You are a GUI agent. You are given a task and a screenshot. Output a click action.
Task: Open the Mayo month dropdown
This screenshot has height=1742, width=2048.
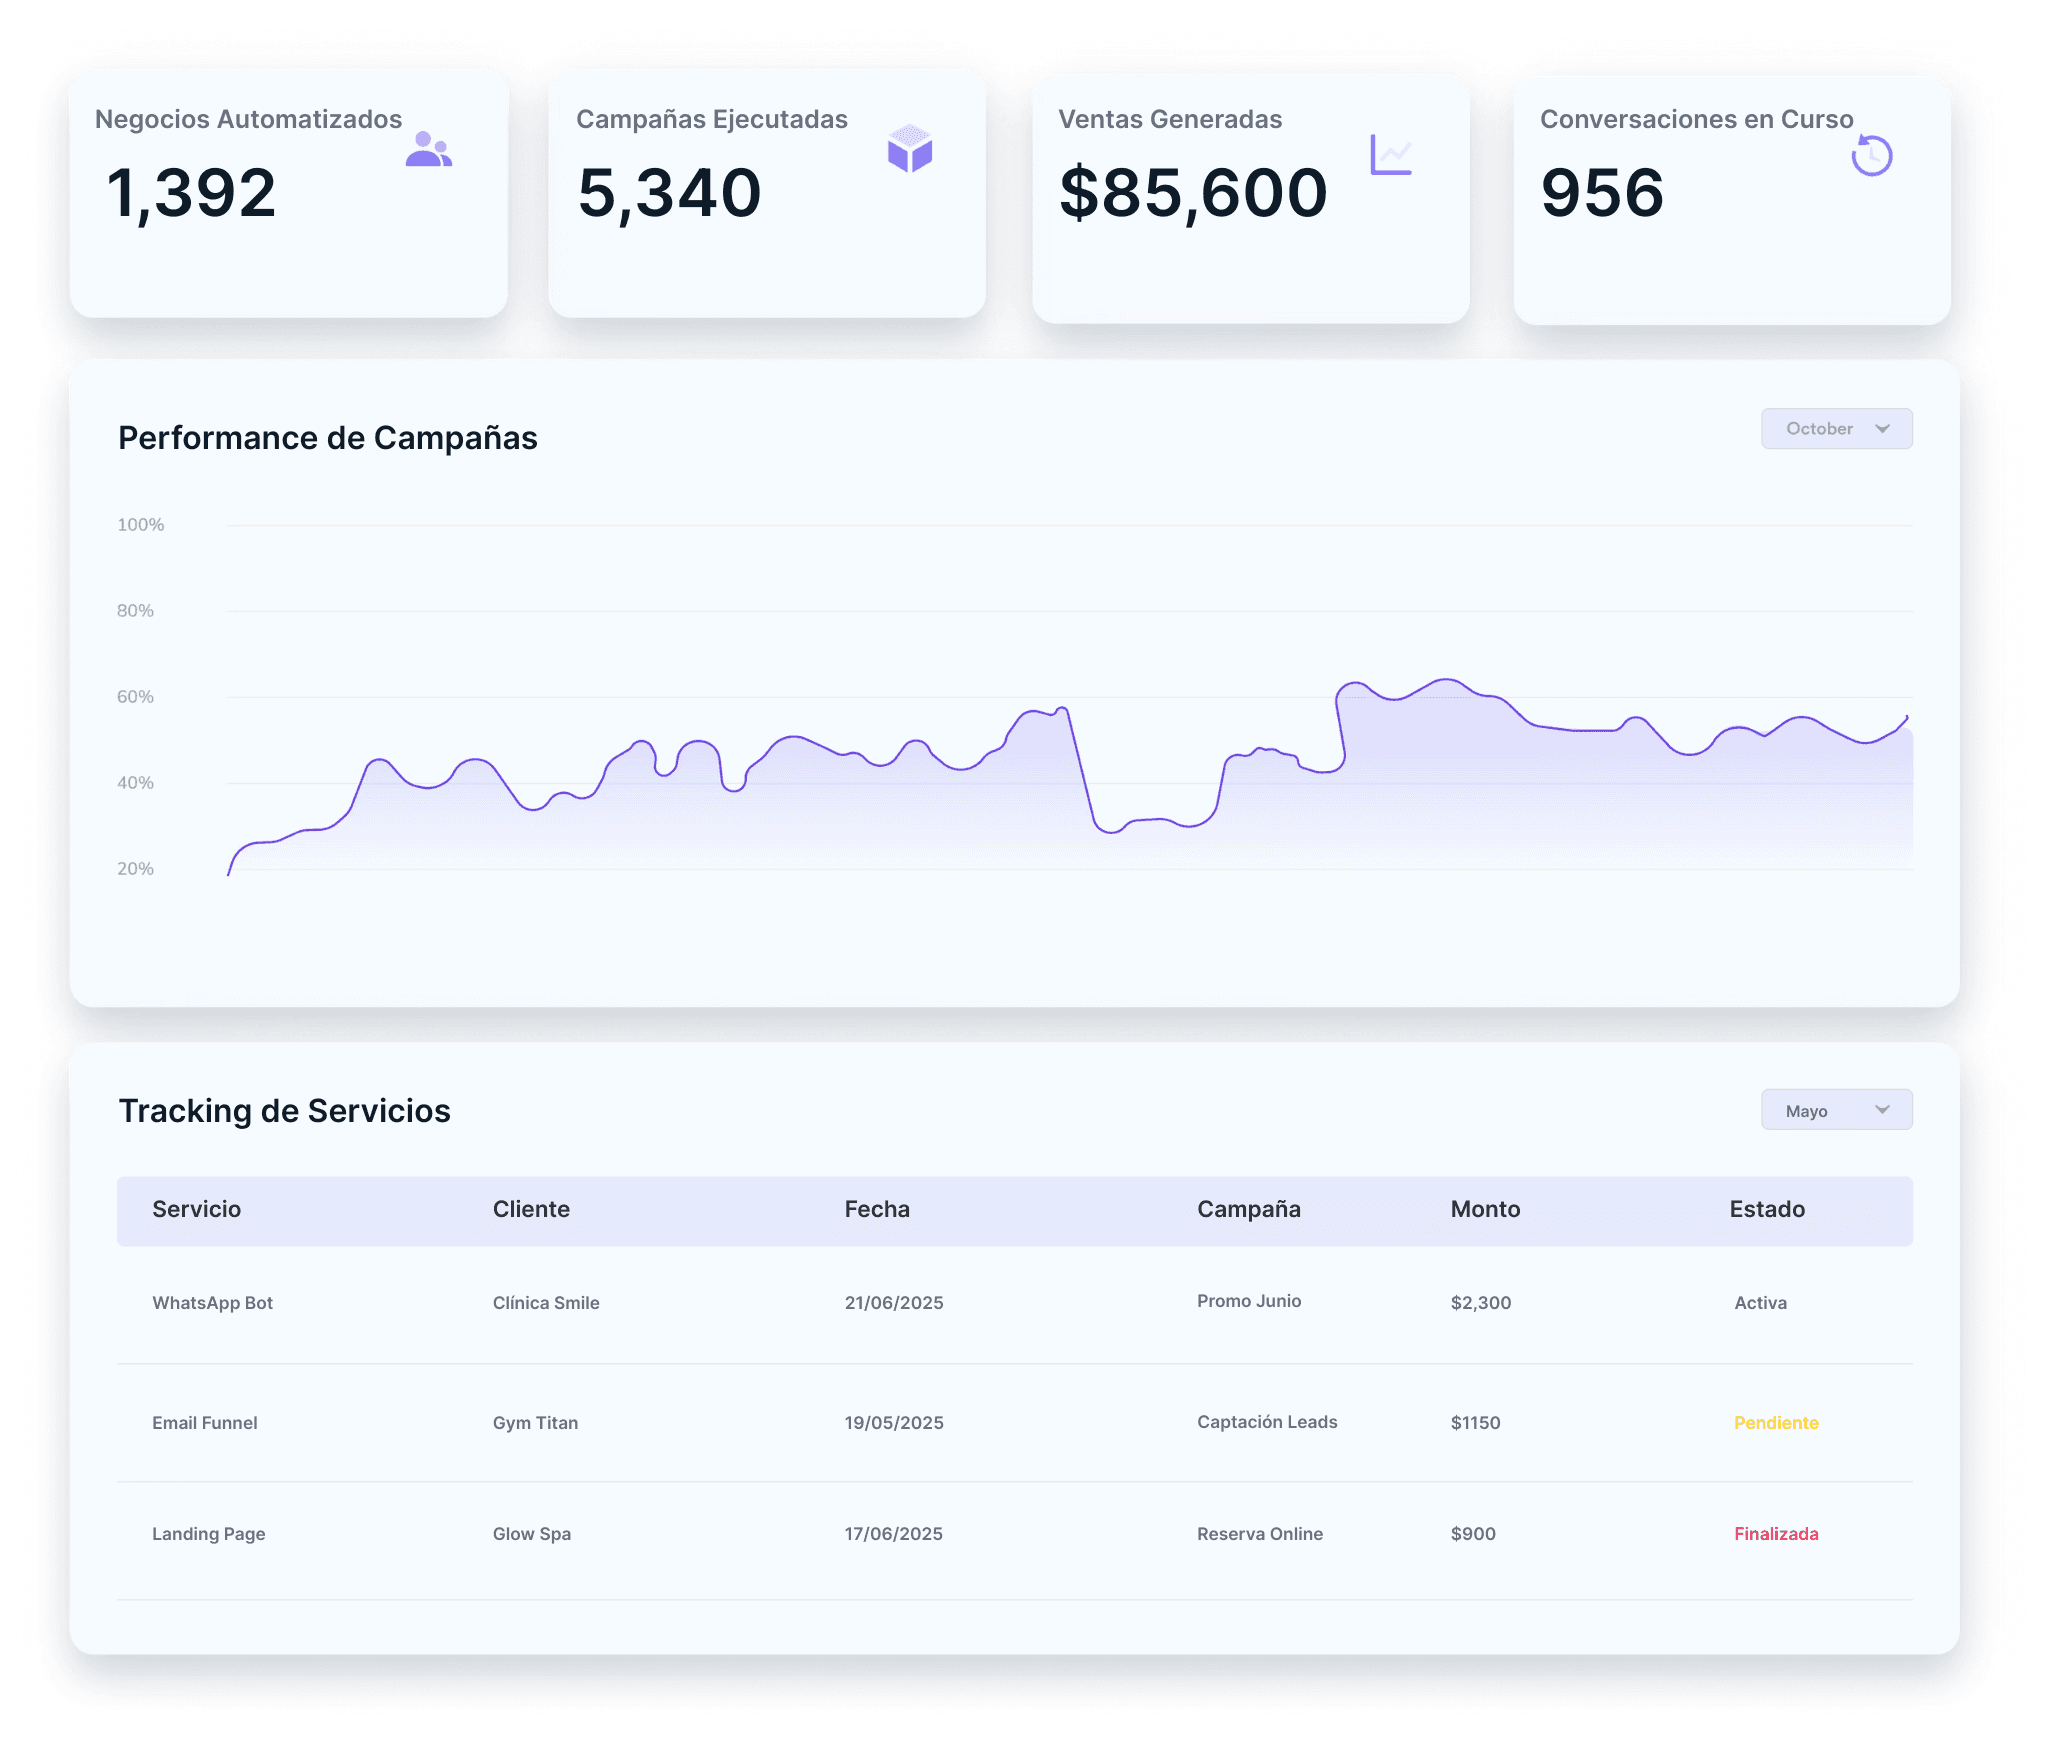pyautogui.click(x=1836, y=1110)
